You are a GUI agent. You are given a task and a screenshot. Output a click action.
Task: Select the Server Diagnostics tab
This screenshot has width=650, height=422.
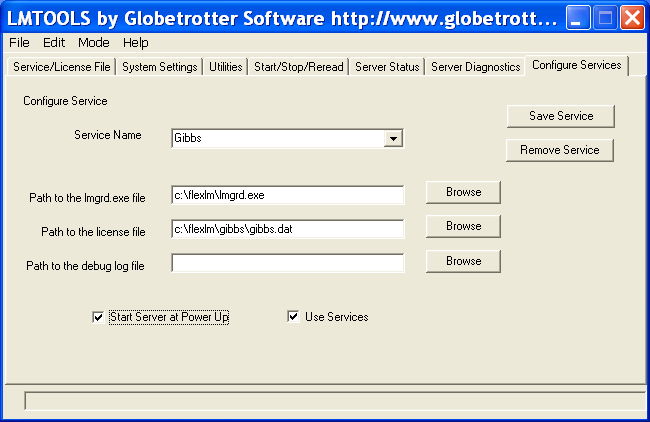[x=475, y=67]
